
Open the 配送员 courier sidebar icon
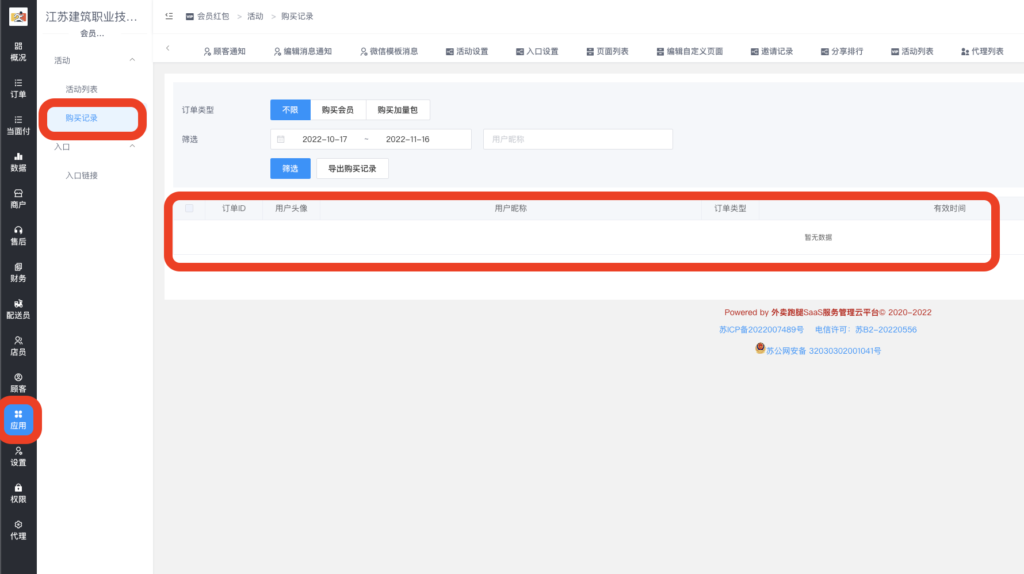pos(18,309)
